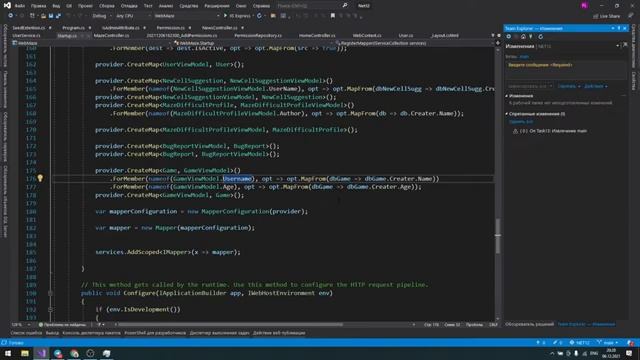This screenshot has width=640, height=360.
Task: Click the Drop all stashes link
Action: click(x=521, y=122)
